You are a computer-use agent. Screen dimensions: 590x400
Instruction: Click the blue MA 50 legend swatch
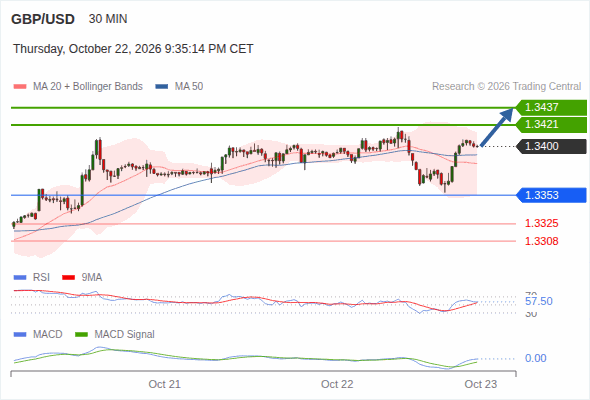click(x=162, y=87)
